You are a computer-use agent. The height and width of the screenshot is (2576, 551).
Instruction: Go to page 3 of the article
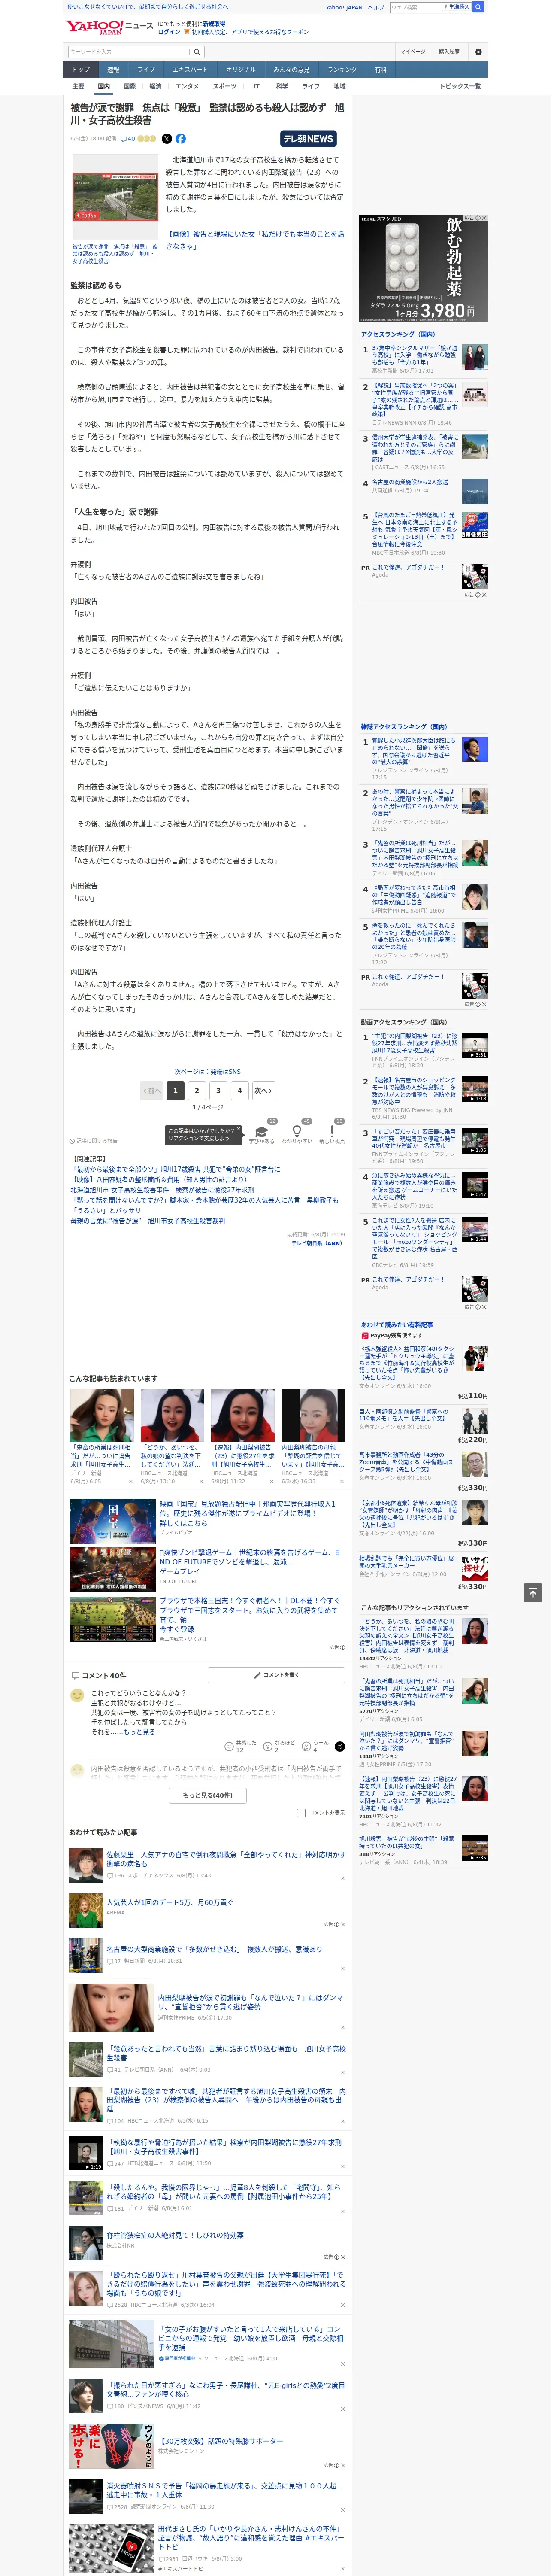[218, 1091]
